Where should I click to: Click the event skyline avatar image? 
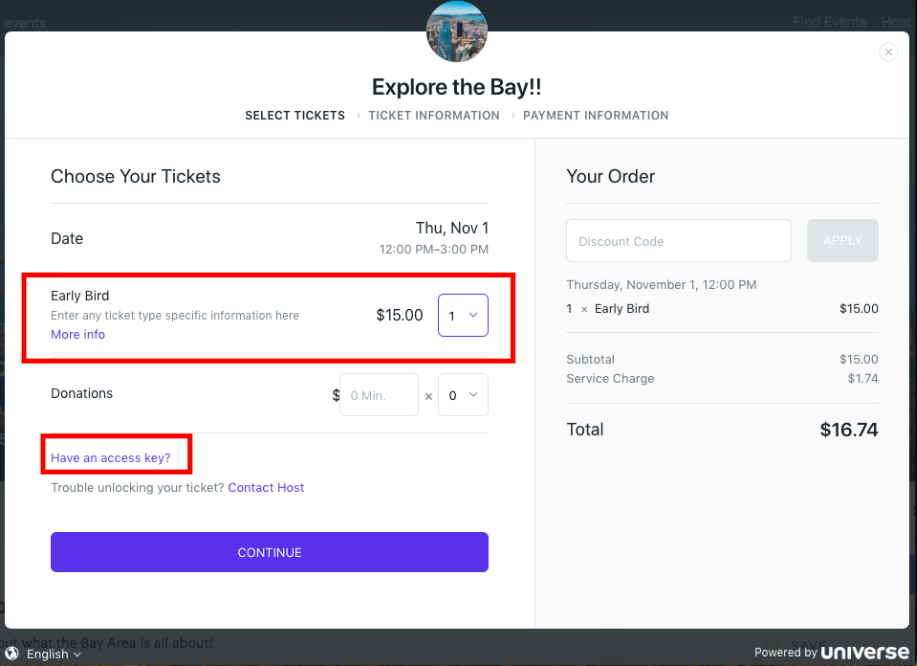[456, 31]
